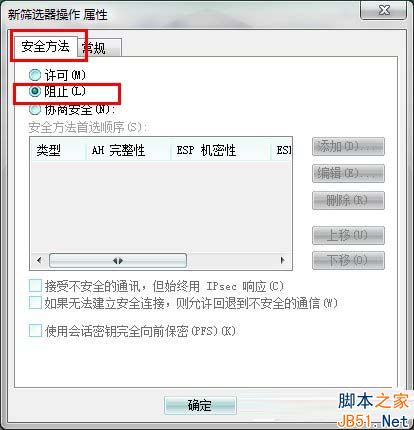
Task: Click the 添加 (D) button
Action: click(x=348, y=146)
